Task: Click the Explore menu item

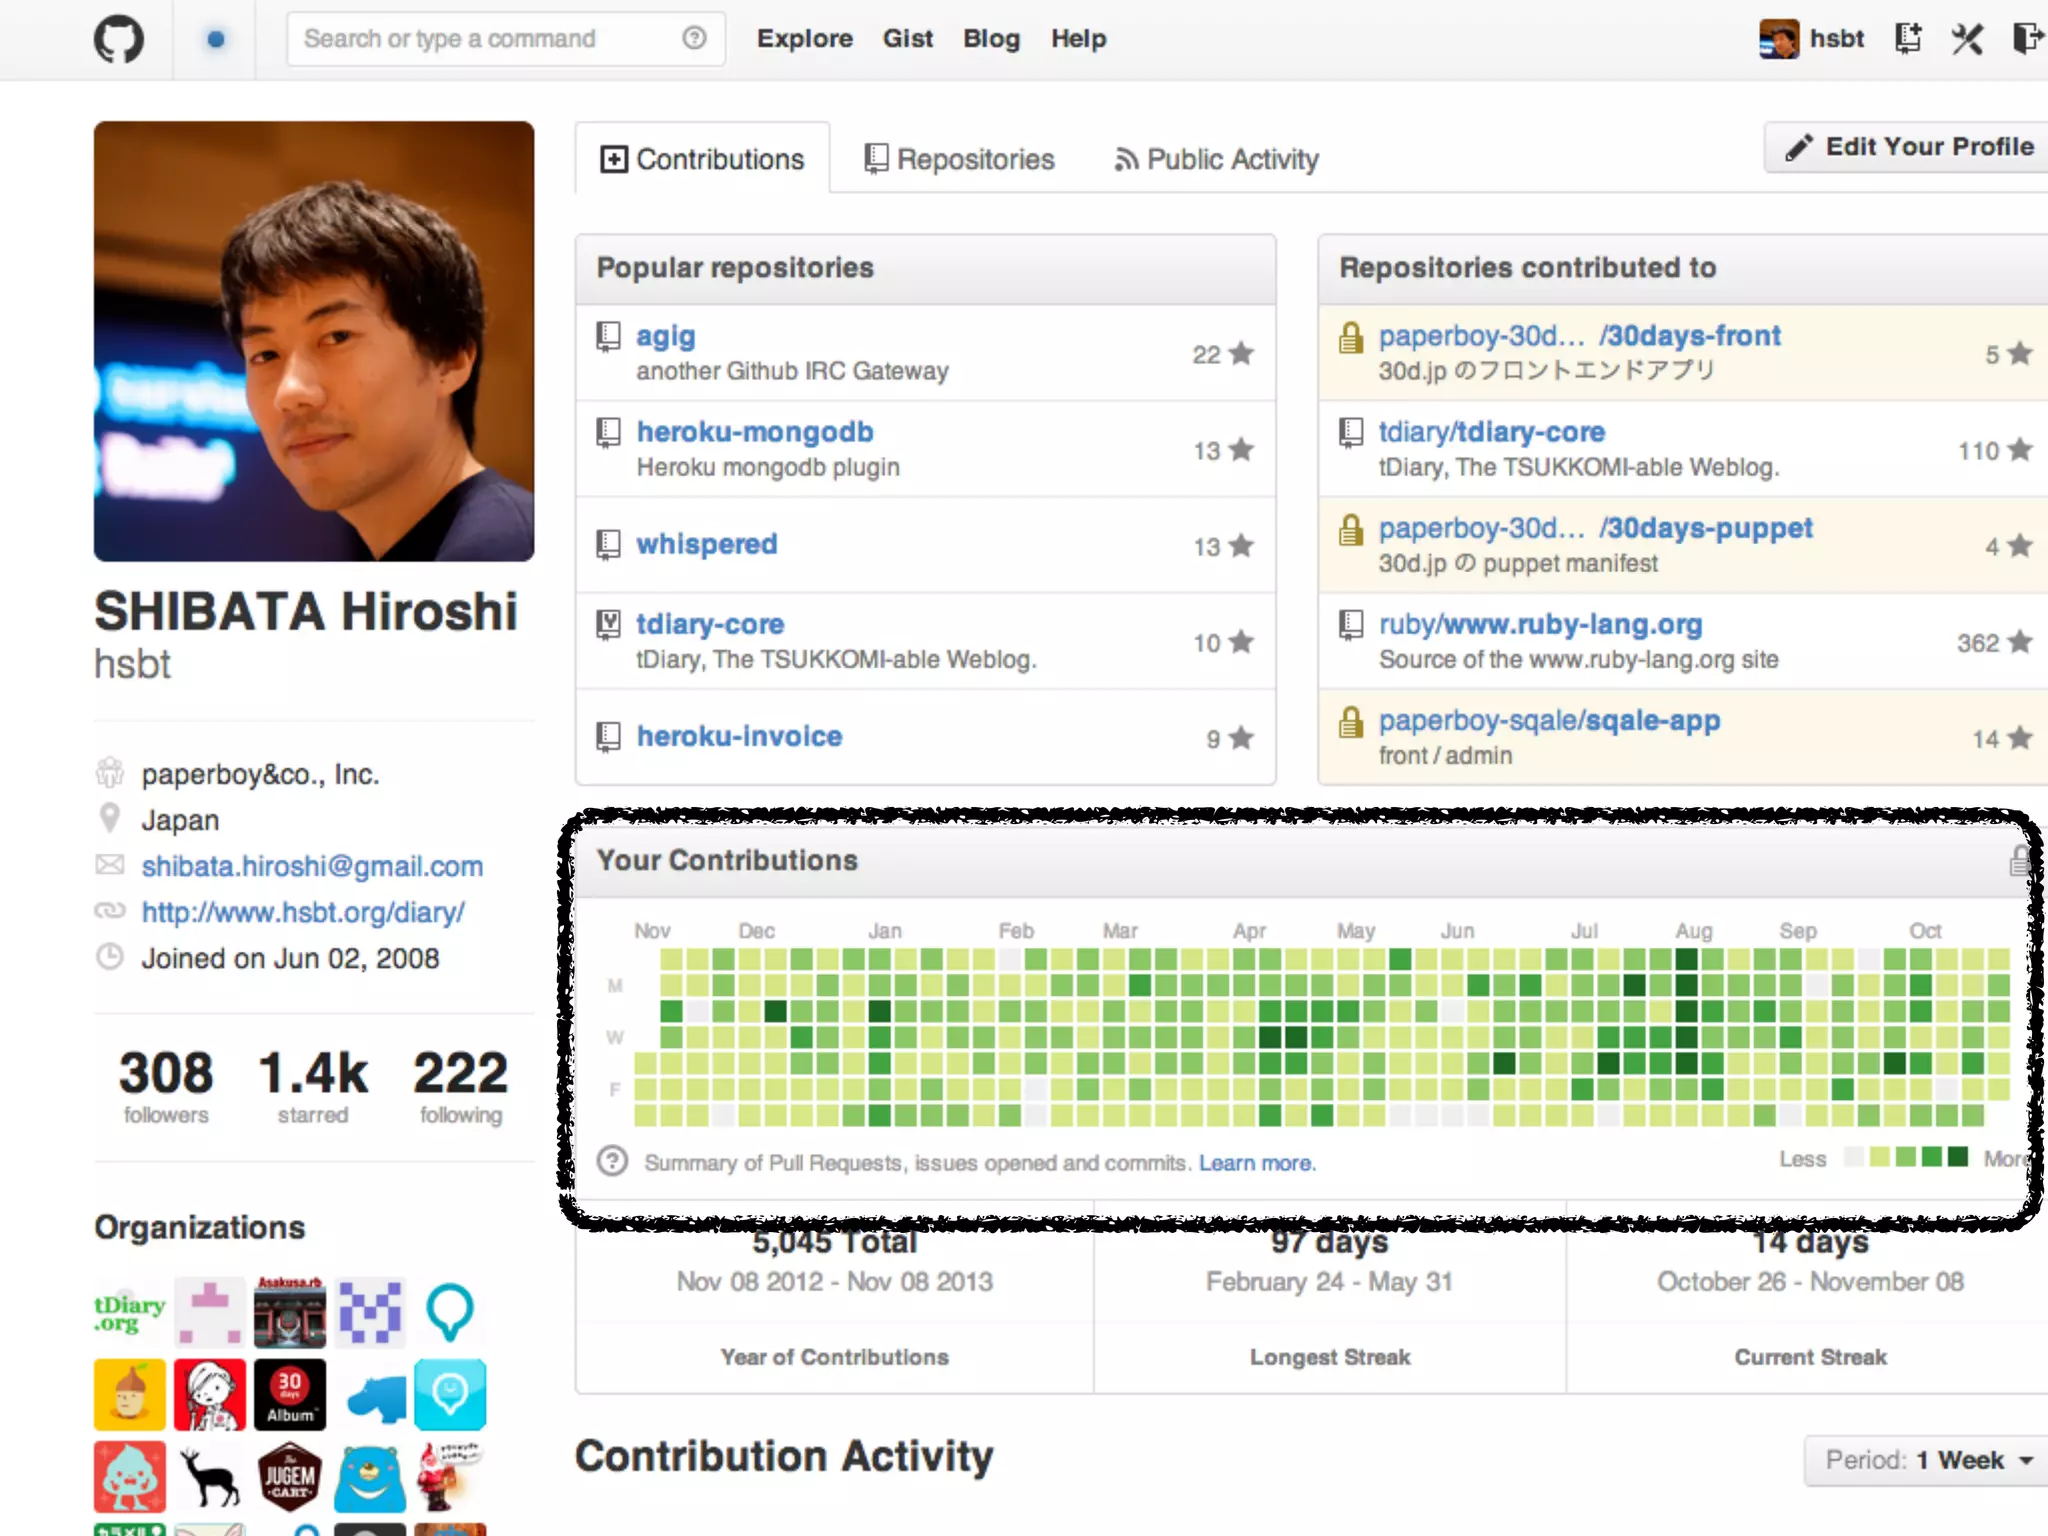Action: (x=804, y=39)
